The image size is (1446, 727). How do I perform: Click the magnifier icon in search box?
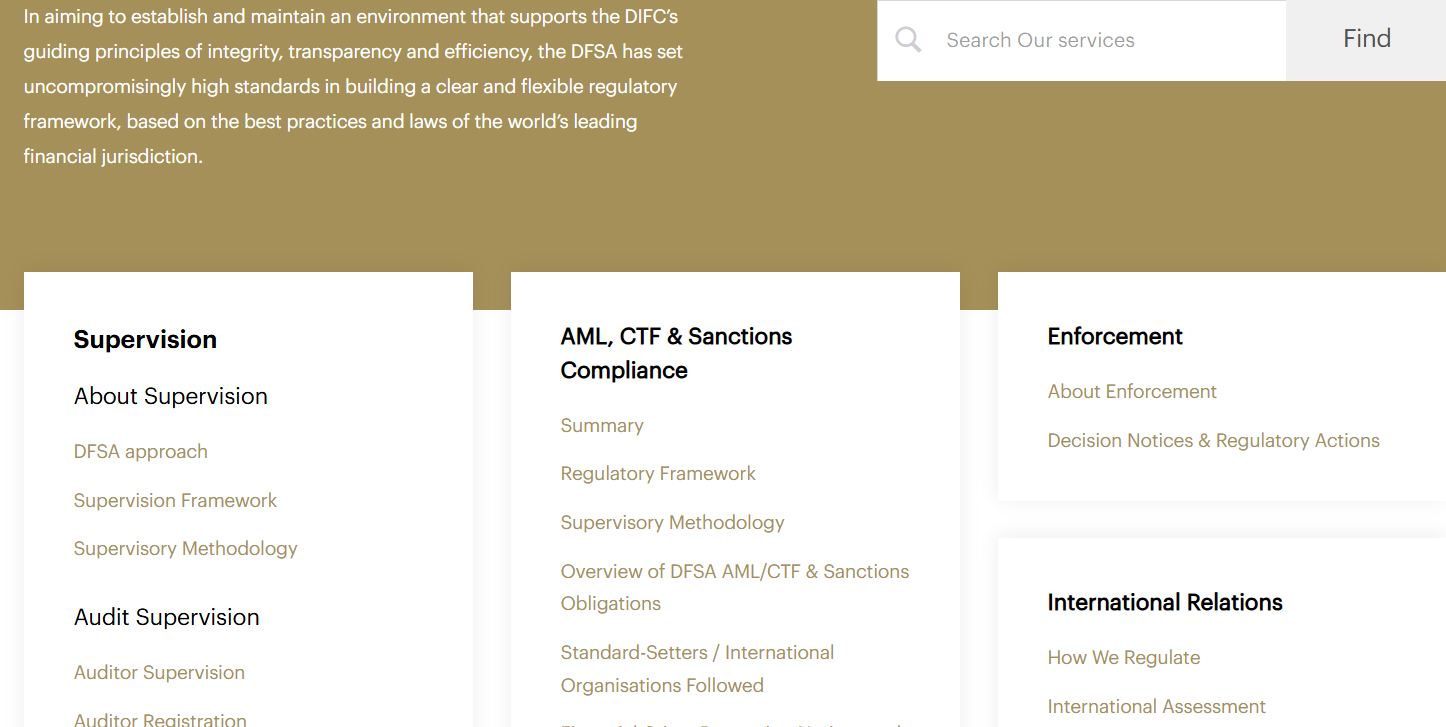click(908, 40)
